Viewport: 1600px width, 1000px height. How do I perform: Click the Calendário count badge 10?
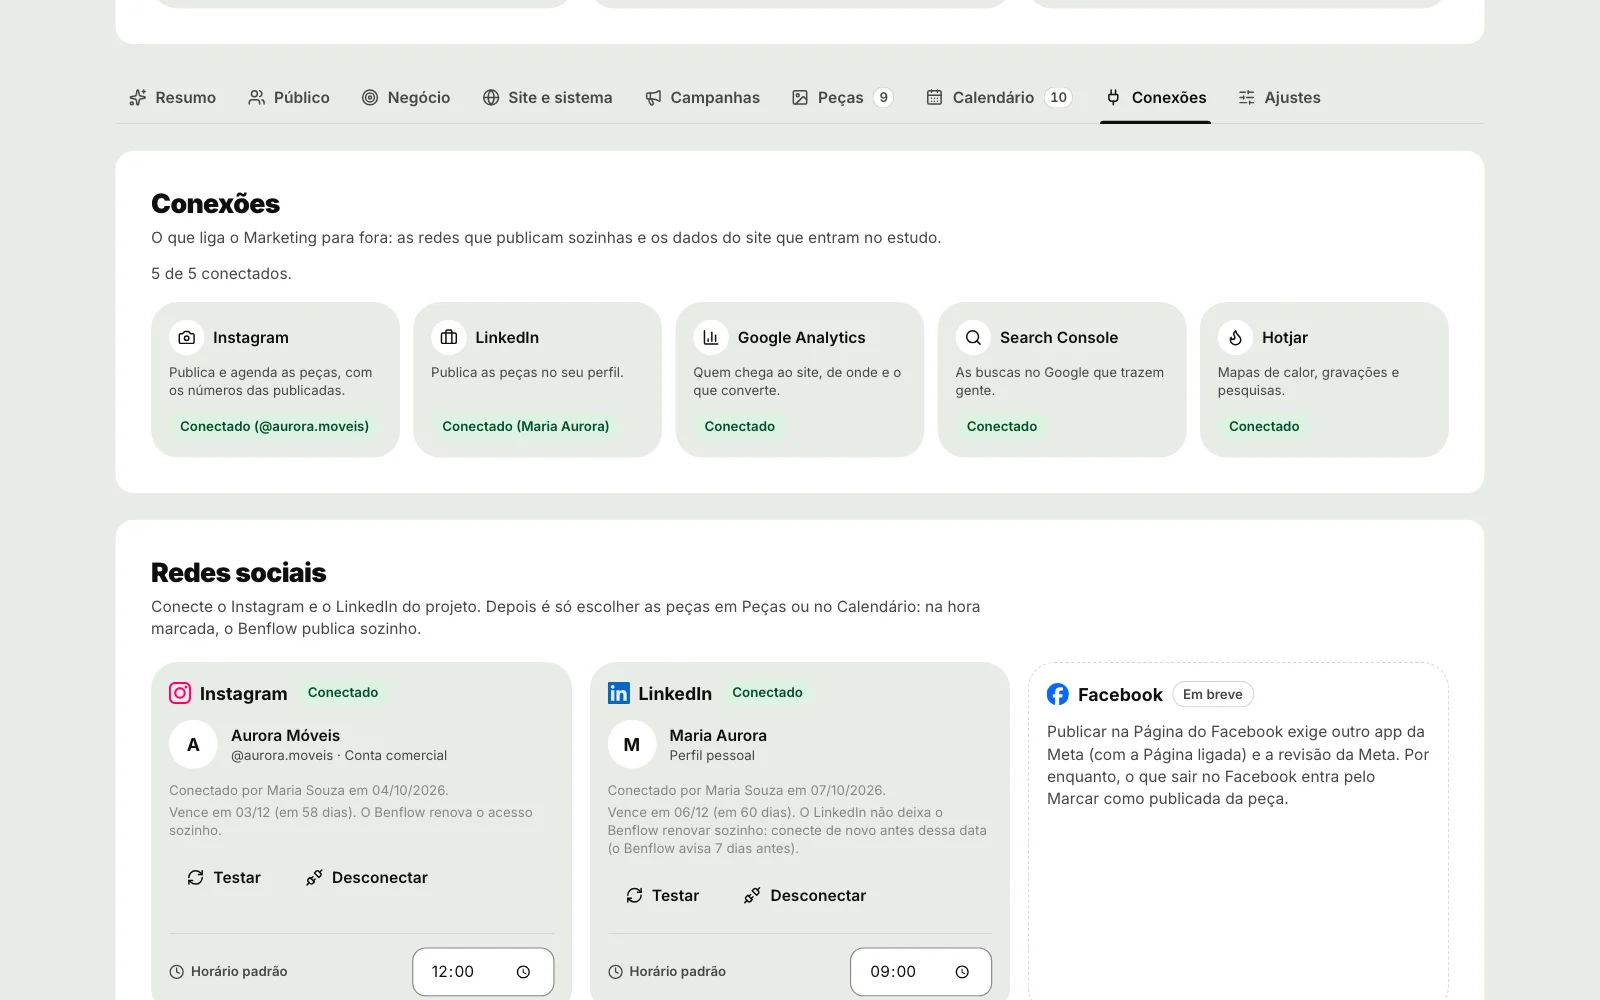1058,97
